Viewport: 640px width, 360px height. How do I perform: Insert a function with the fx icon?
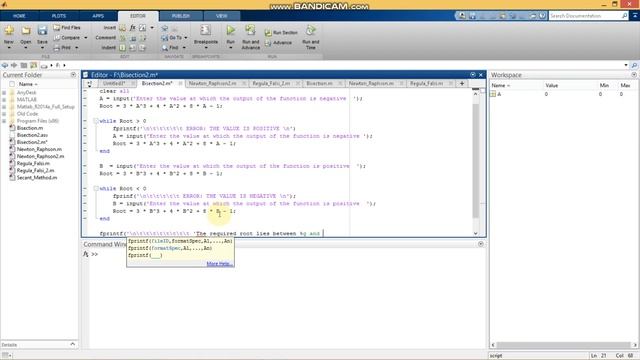click(132, 28)
